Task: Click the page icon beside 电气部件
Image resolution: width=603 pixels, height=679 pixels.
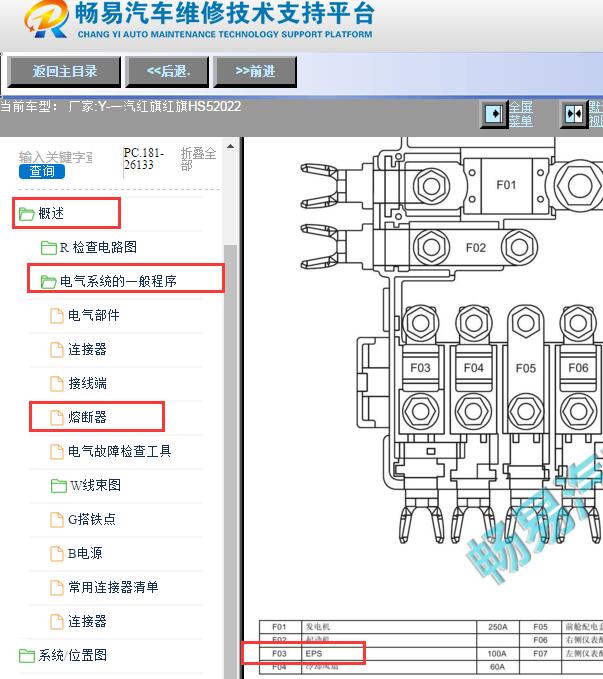Action: coord(57,316)
